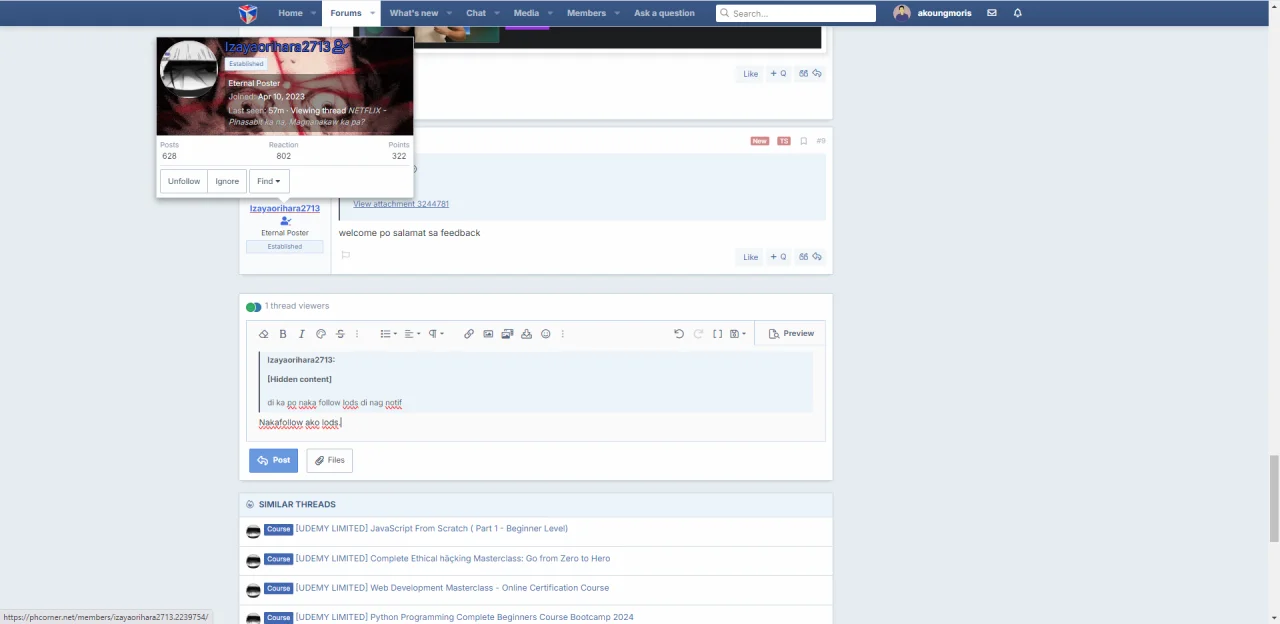Insert a link with the chain icon
The width and height of the screenshot is (1280, 624).
pyautogui.click(x=469, y=334)
